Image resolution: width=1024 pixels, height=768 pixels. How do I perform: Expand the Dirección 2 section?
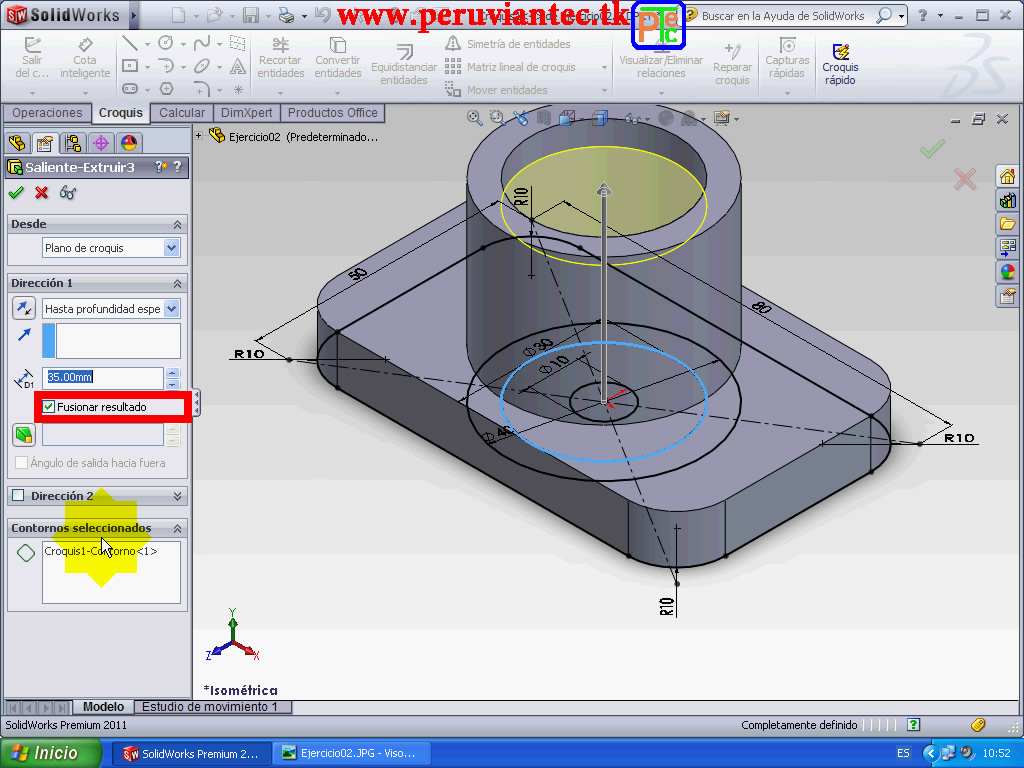click(177, 496)
